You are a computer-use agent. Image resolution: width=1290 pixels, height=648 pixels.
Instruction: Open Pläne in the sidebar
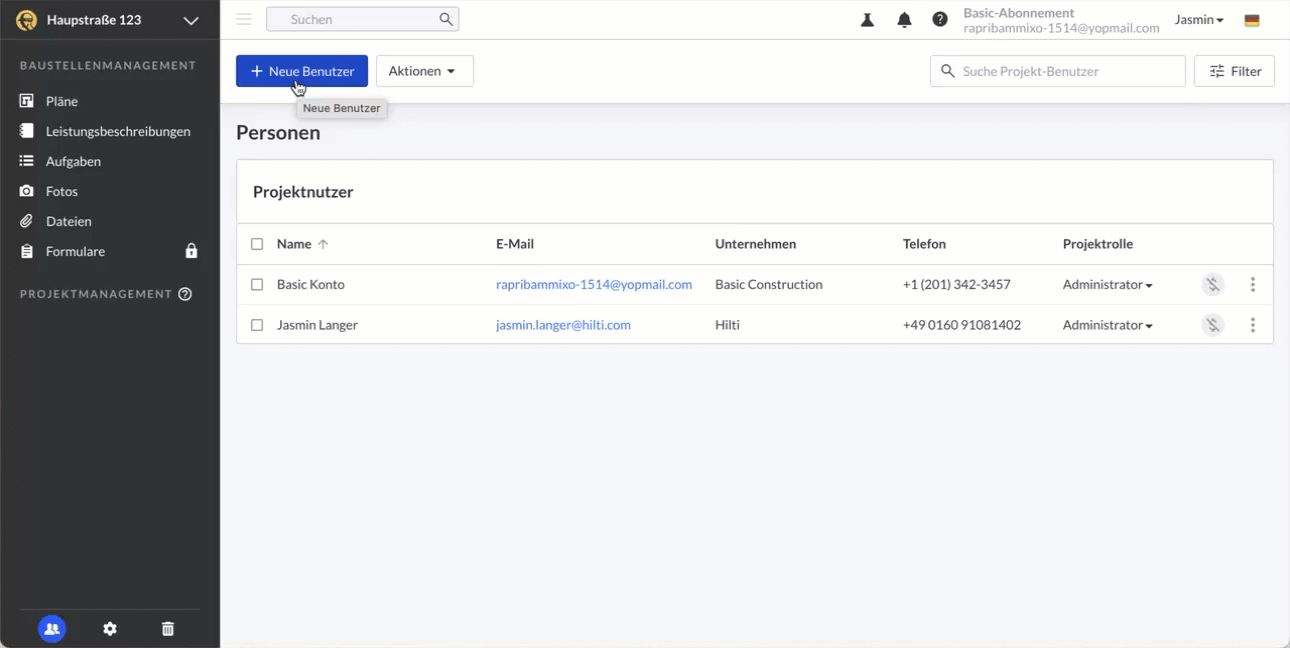[61, 101]
